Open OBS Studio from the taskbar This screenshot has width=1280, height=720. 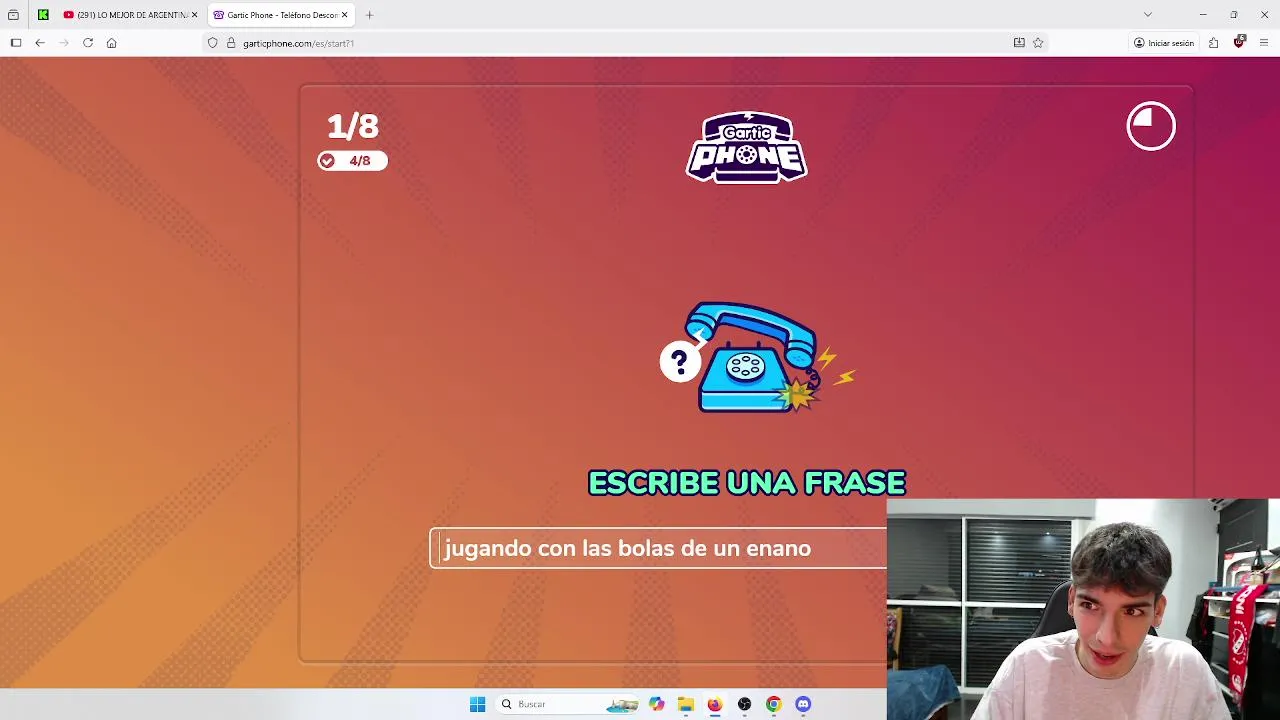[x=744, y=704]
